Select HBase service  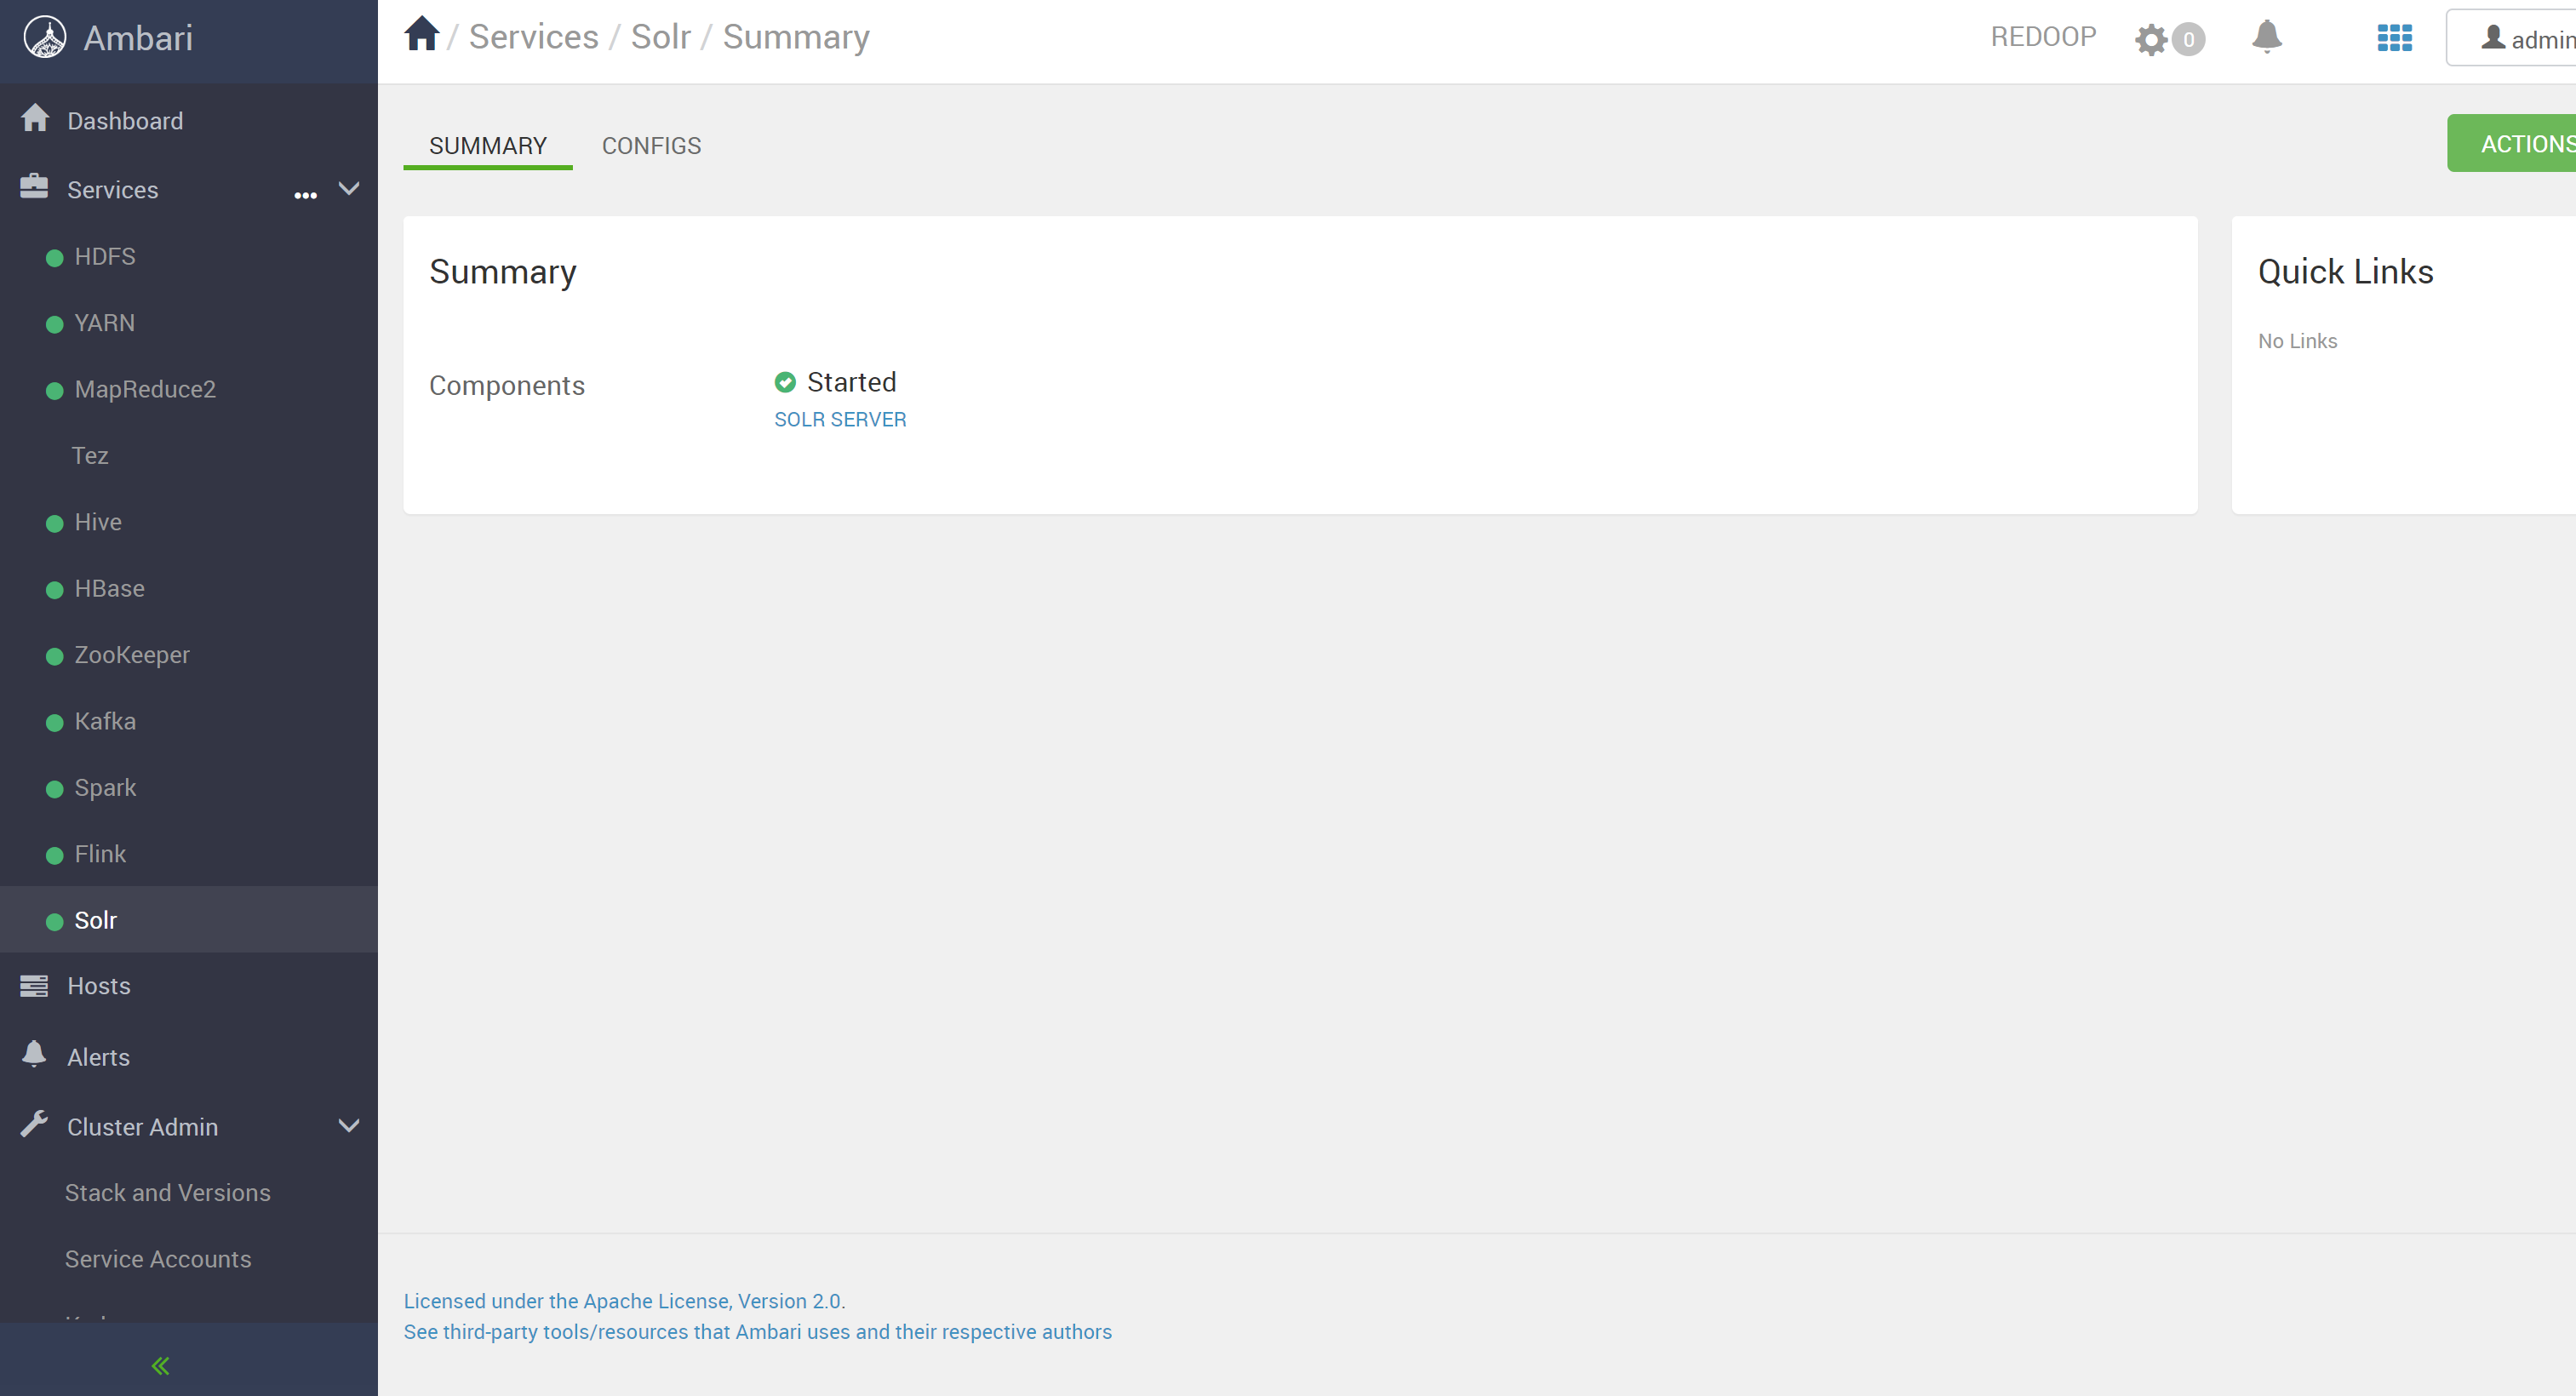pos(110,588)
